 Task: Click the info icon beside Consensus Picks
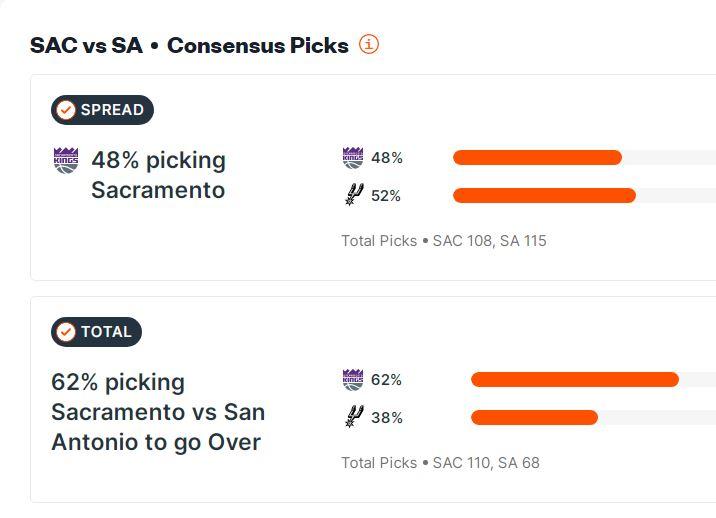(369, 44)
